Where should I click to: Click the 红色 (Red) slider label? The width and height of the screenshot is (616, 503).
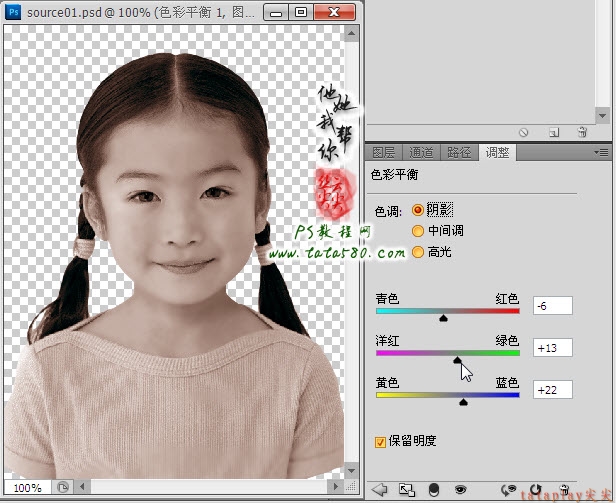pyautogui.click(x=507, y=299)
